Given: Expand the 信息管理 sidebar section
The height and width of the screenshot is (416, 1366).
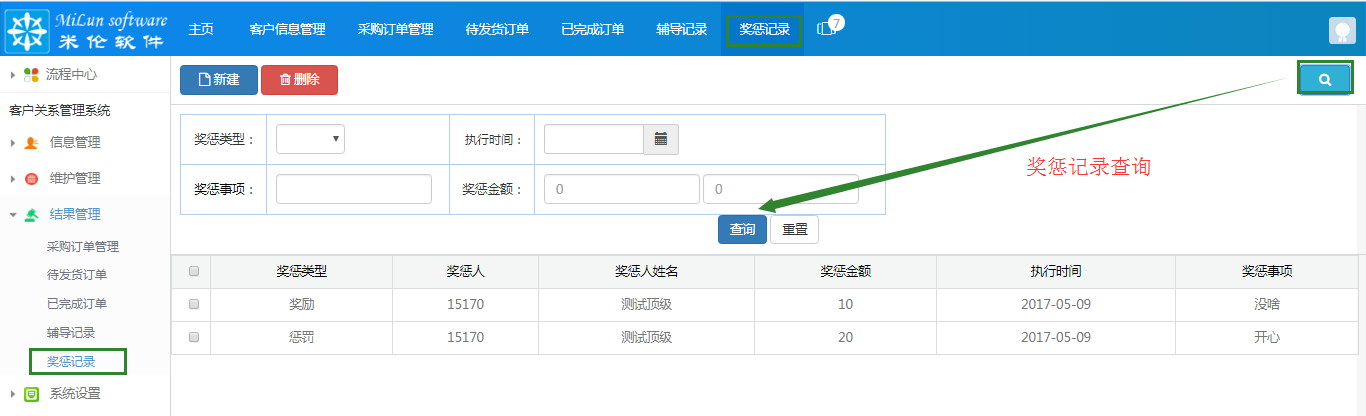Looking at the screenshot, I should (x=74, y=143).
